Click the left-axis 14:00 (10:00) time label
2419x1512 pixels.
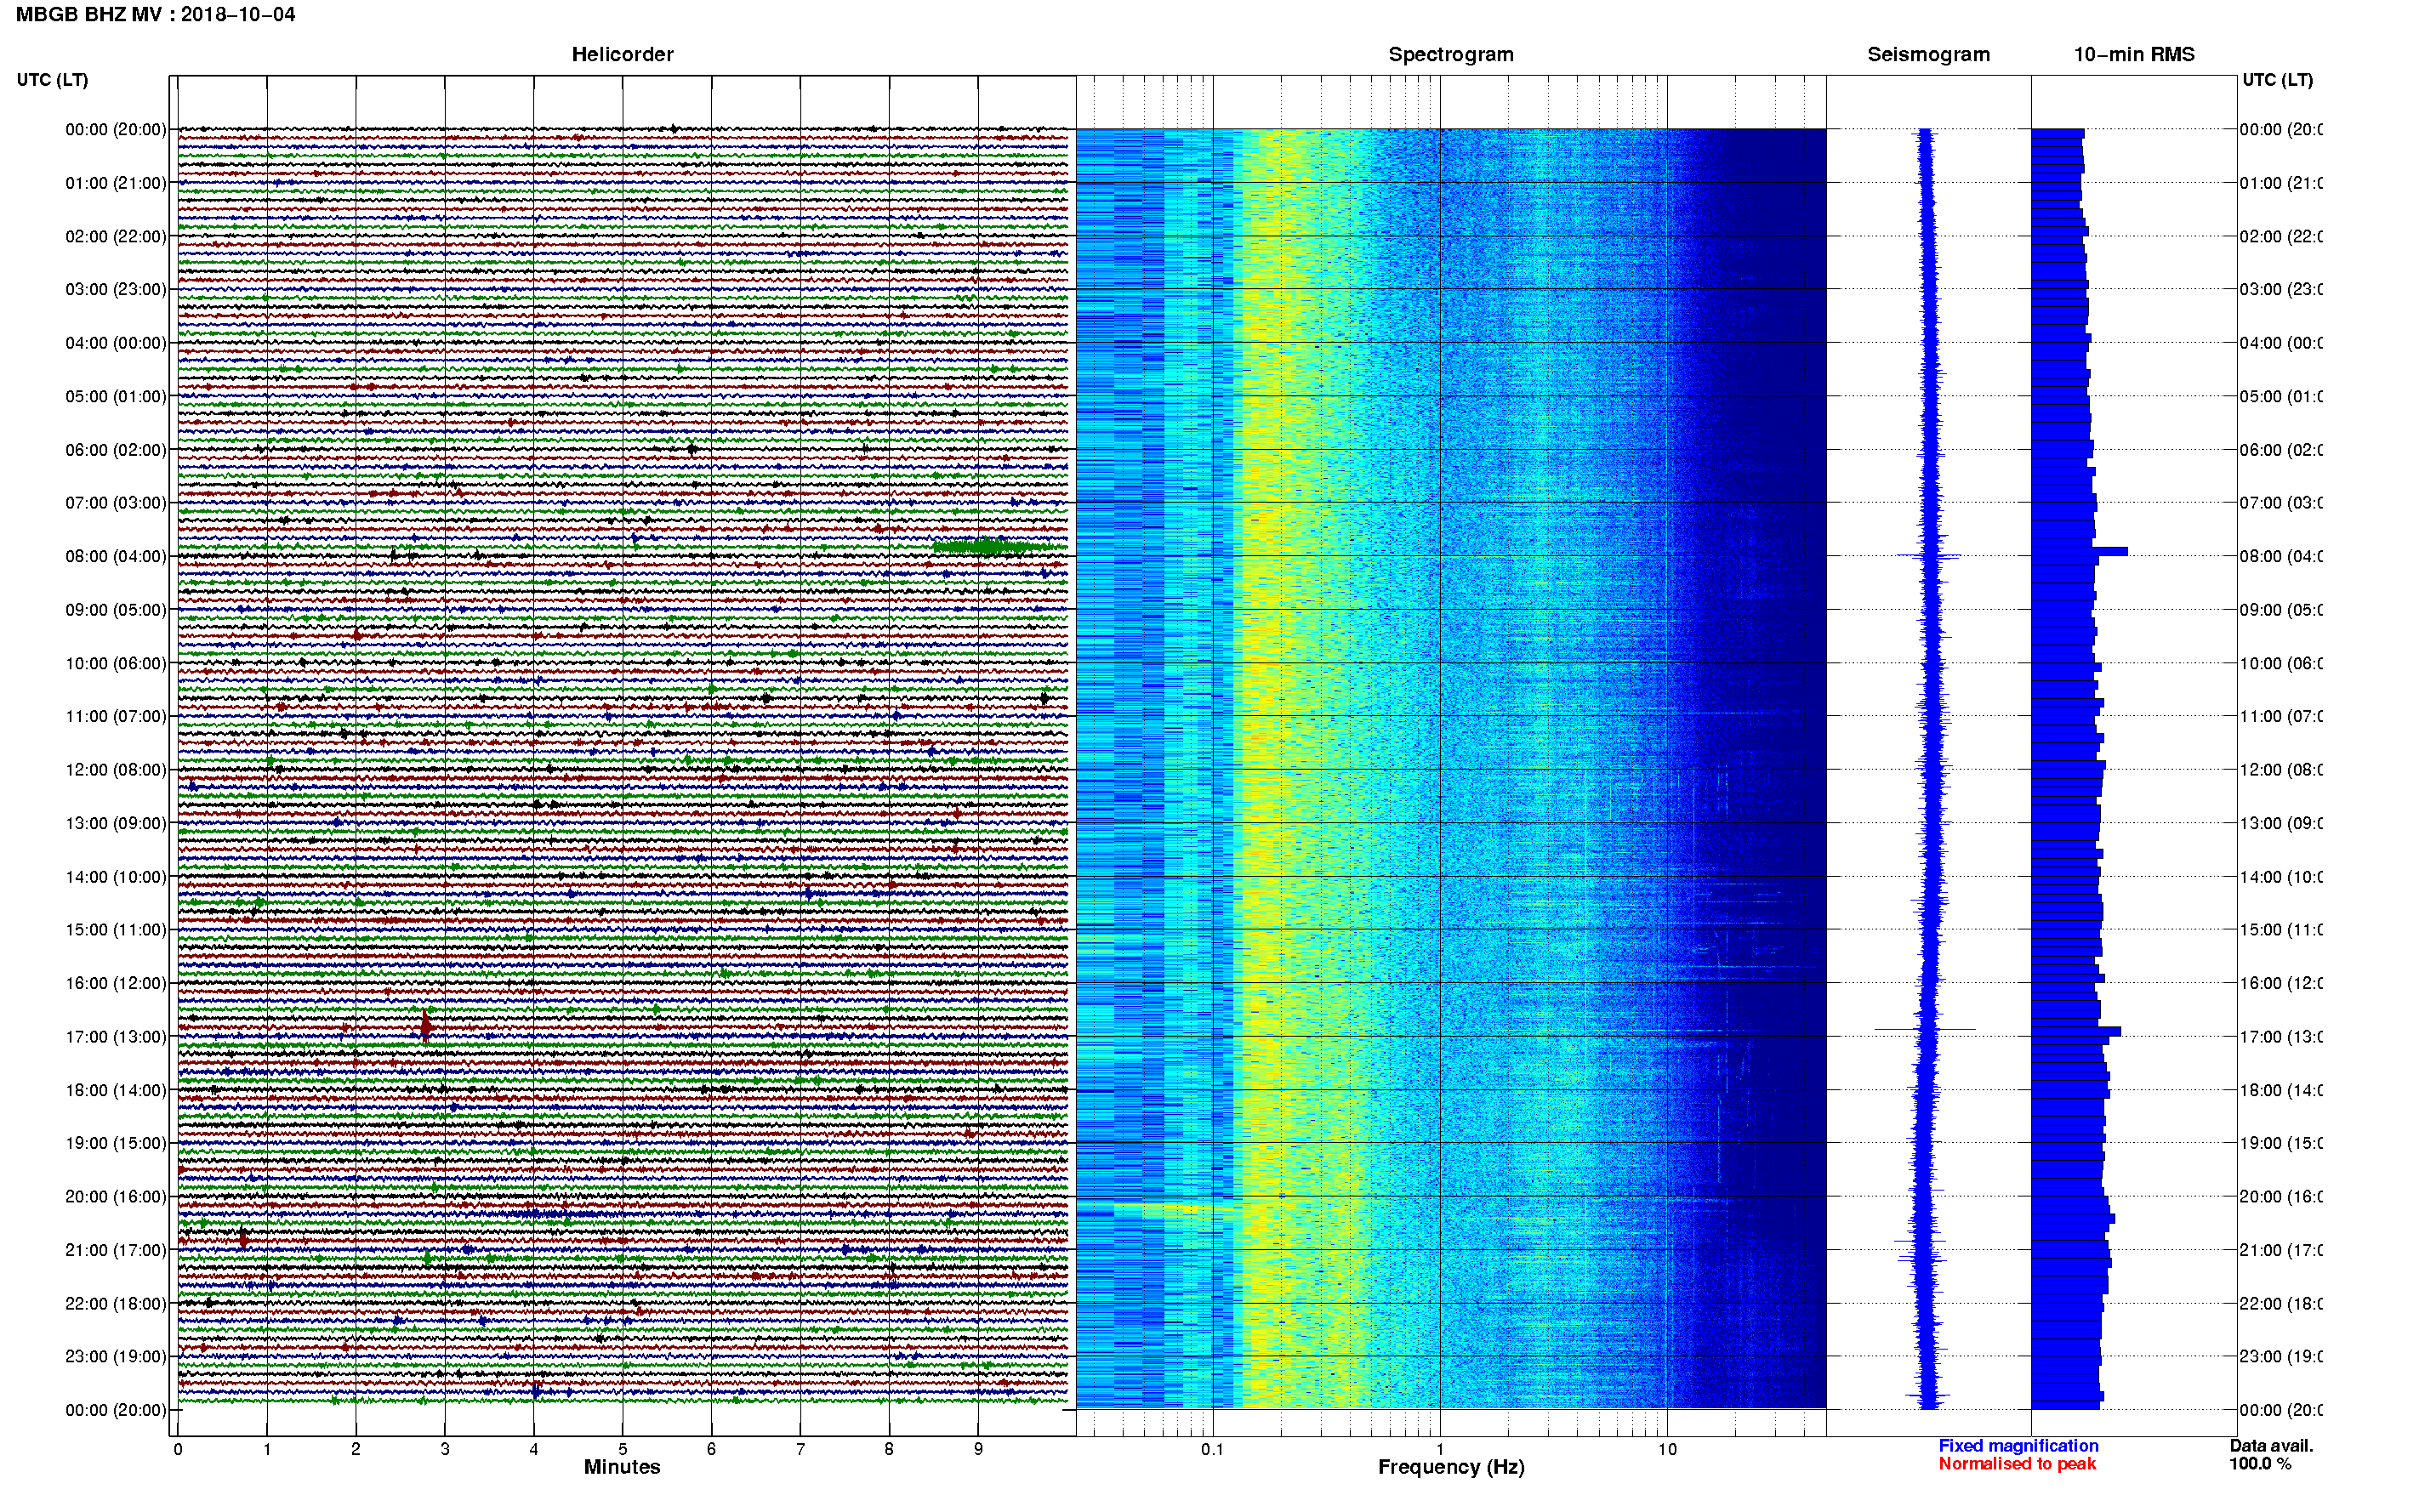pos(116,877)
